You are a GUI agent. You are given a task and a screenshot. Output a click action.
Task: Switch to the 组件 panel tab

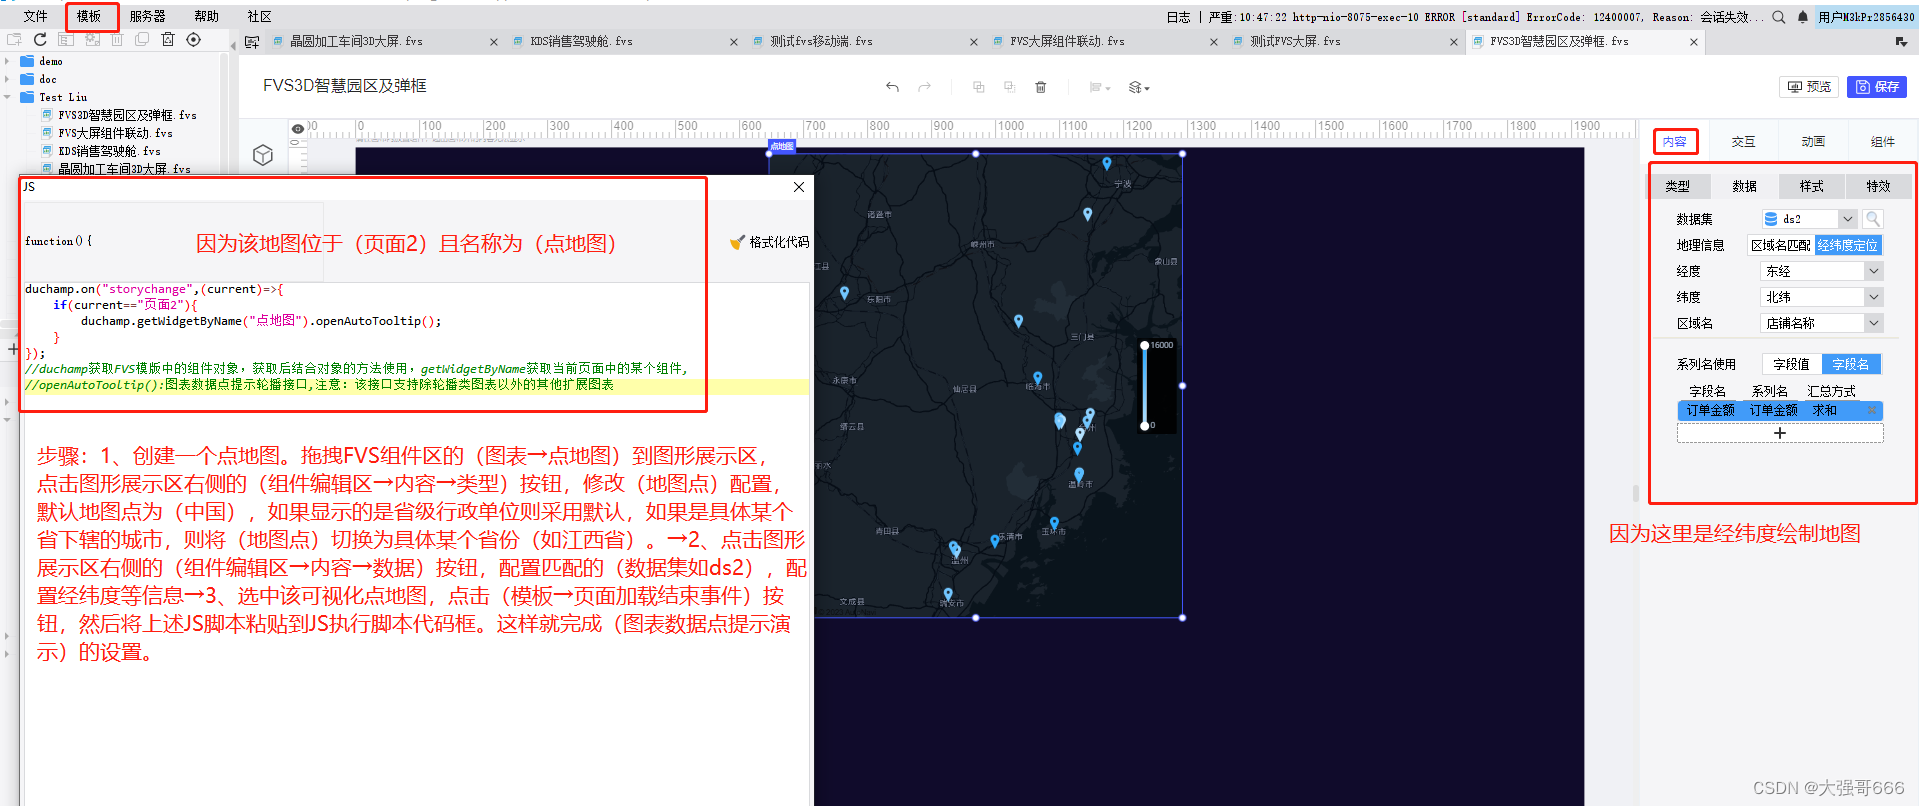(1883, 142)
